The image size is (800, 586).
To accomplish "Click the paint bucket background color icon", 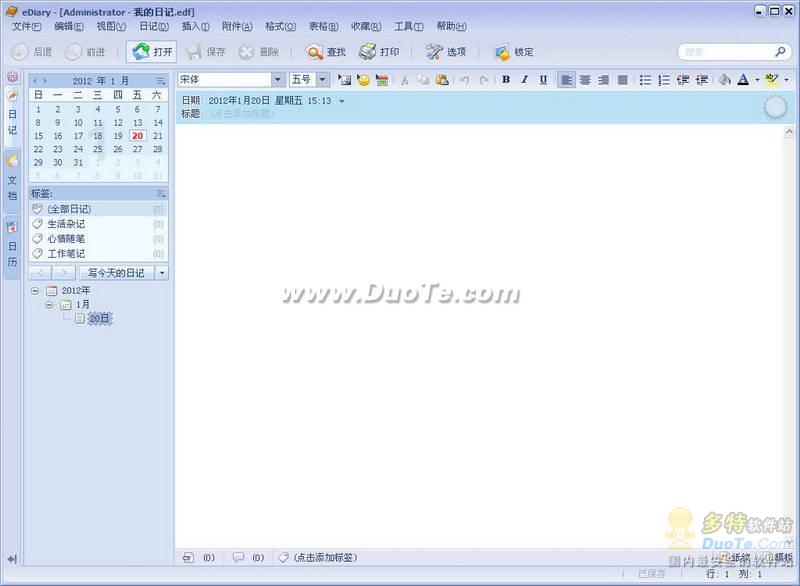I will [x=724, y=80].
